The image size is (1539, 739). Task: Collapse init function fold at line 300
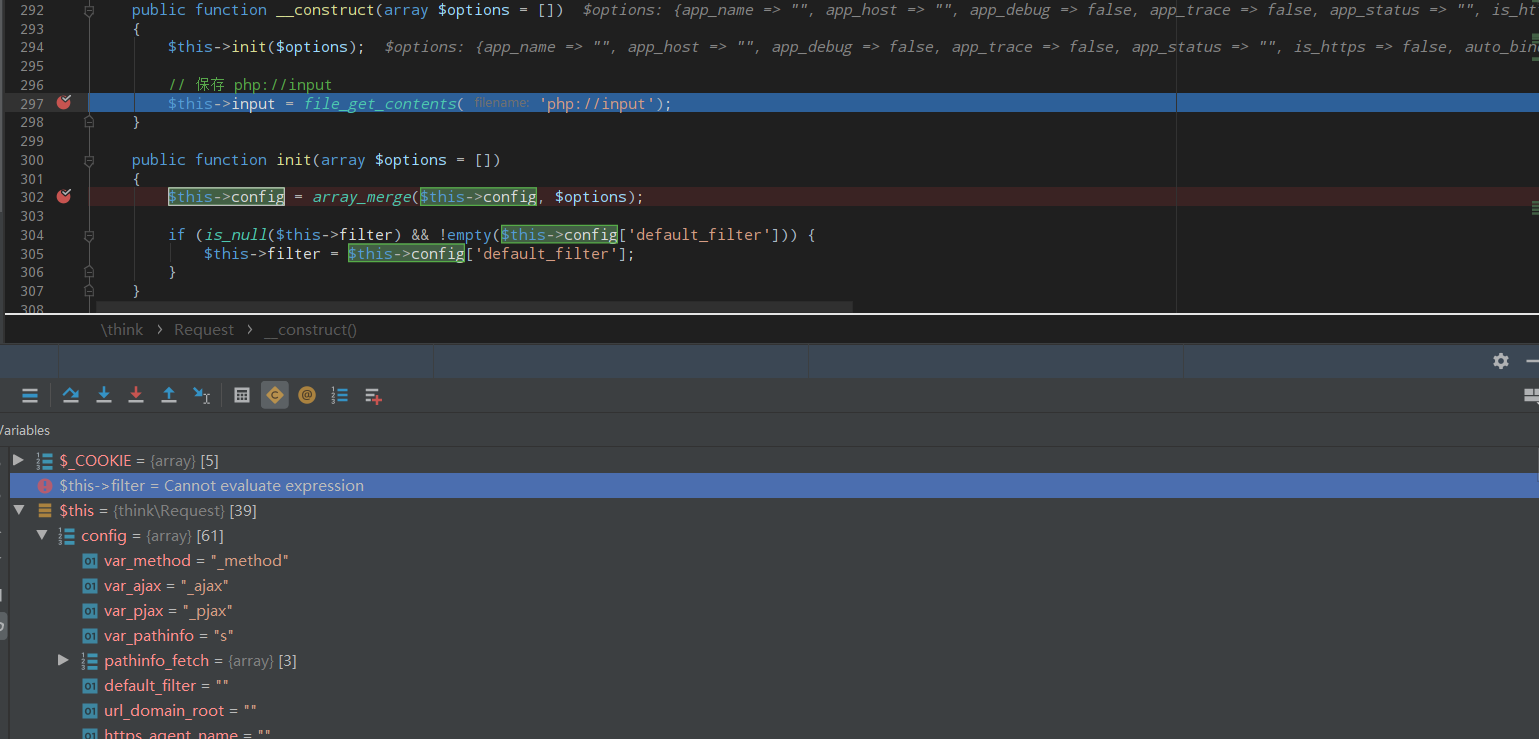click(89, 160)
